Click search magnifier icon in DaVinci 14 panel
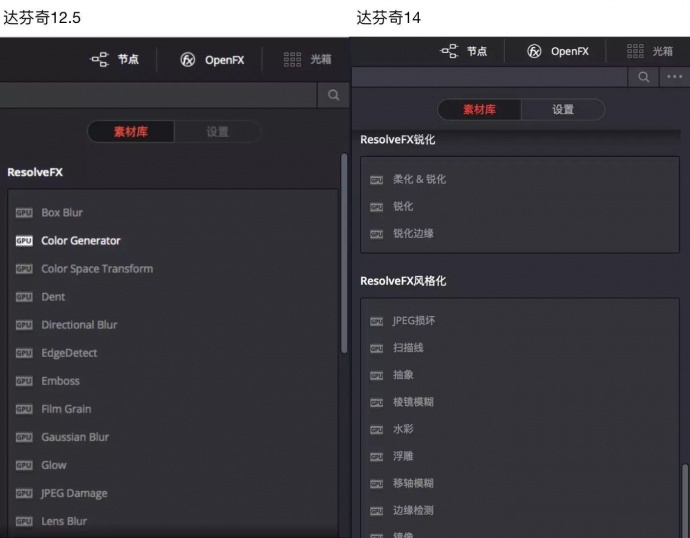Viewport: 690px width, 538px height. tap(643, 77)
